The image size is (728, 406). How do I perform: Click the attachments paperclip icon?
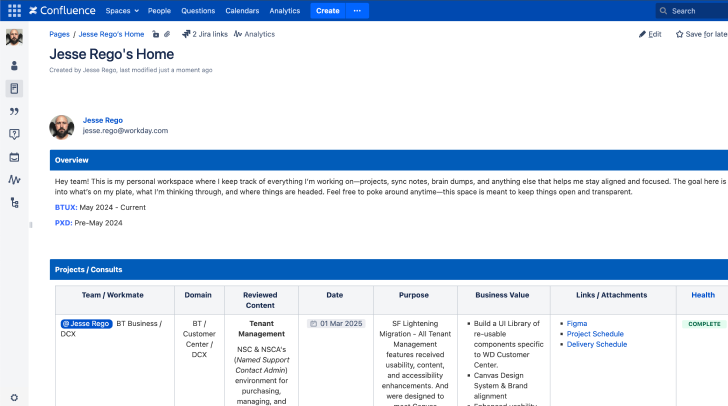click(167, 34)
